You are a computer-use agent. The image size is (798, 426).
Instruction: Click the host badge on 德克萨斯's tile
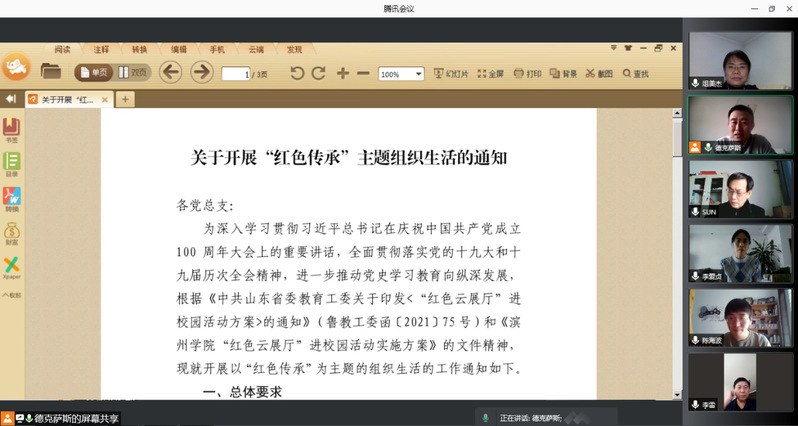695,148
